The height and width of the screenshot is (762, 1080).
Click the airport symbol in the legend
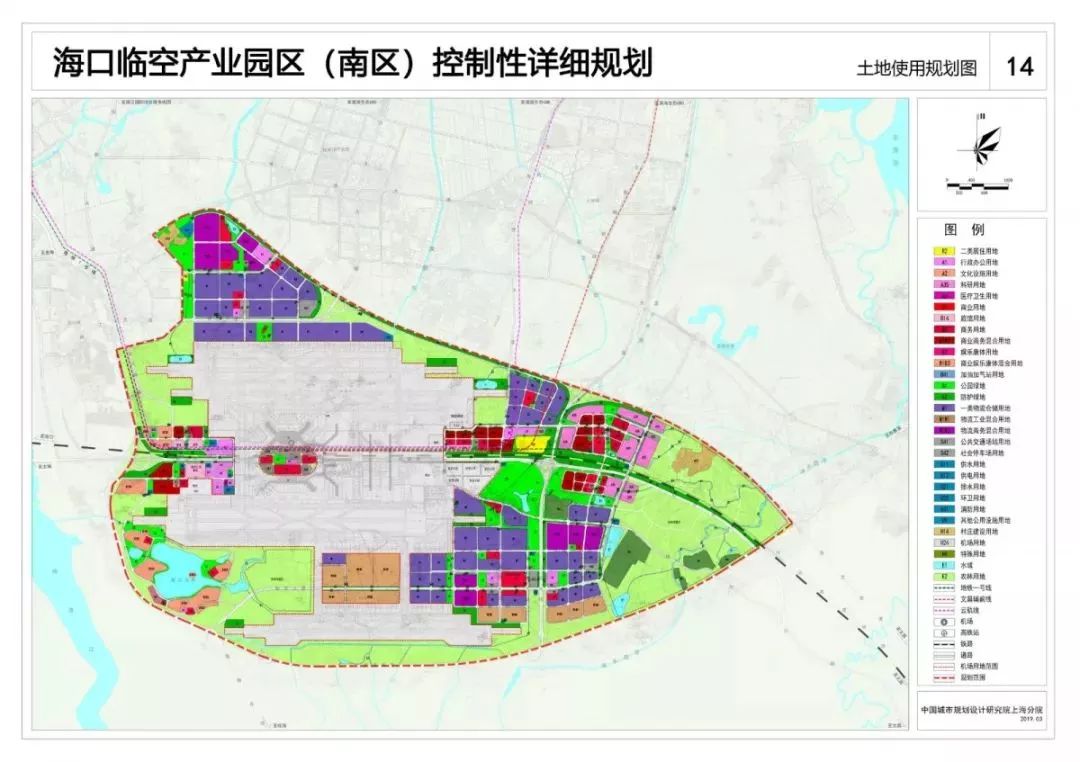click(943, 621)
